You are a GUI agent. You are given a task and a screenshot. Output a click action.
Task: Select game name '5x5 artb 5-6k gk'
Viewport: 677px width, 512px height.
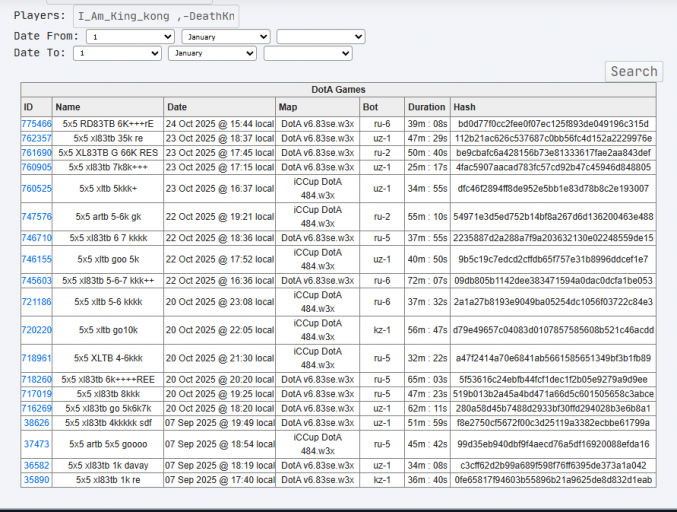tap(108, 217)
